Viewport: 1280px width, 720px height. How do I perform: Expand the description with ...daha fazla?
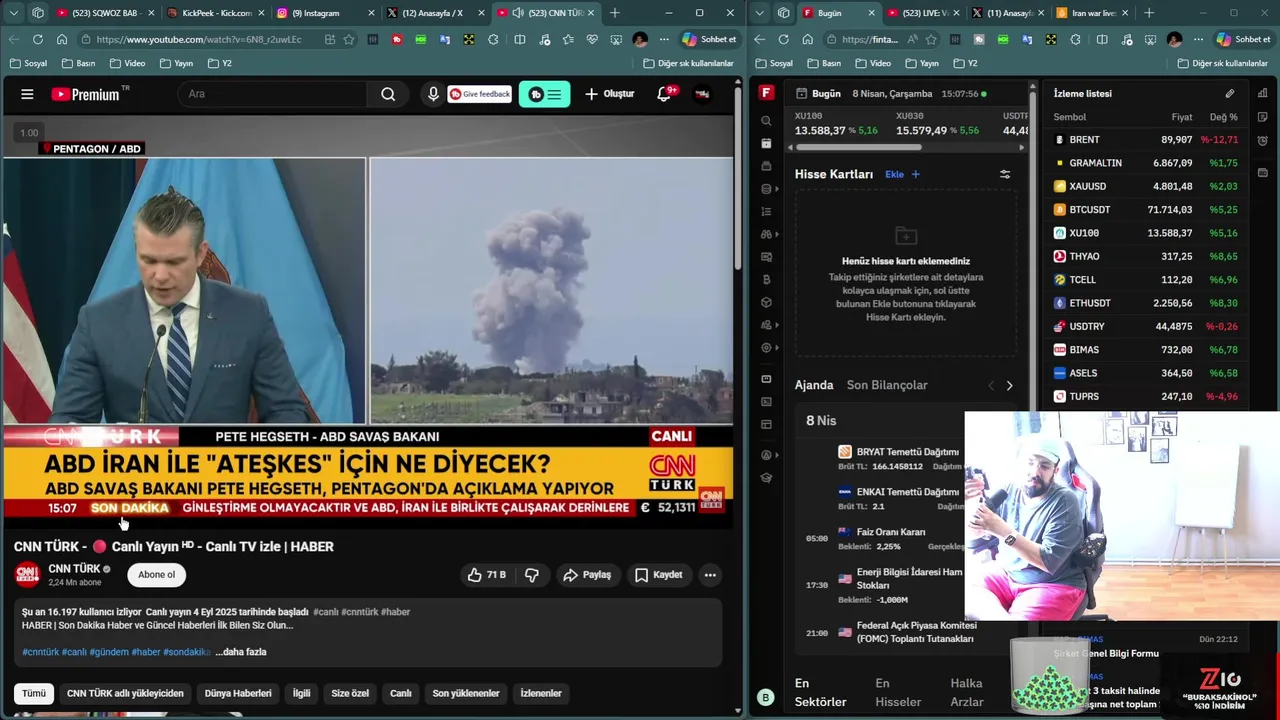click(x=241, y=652)
